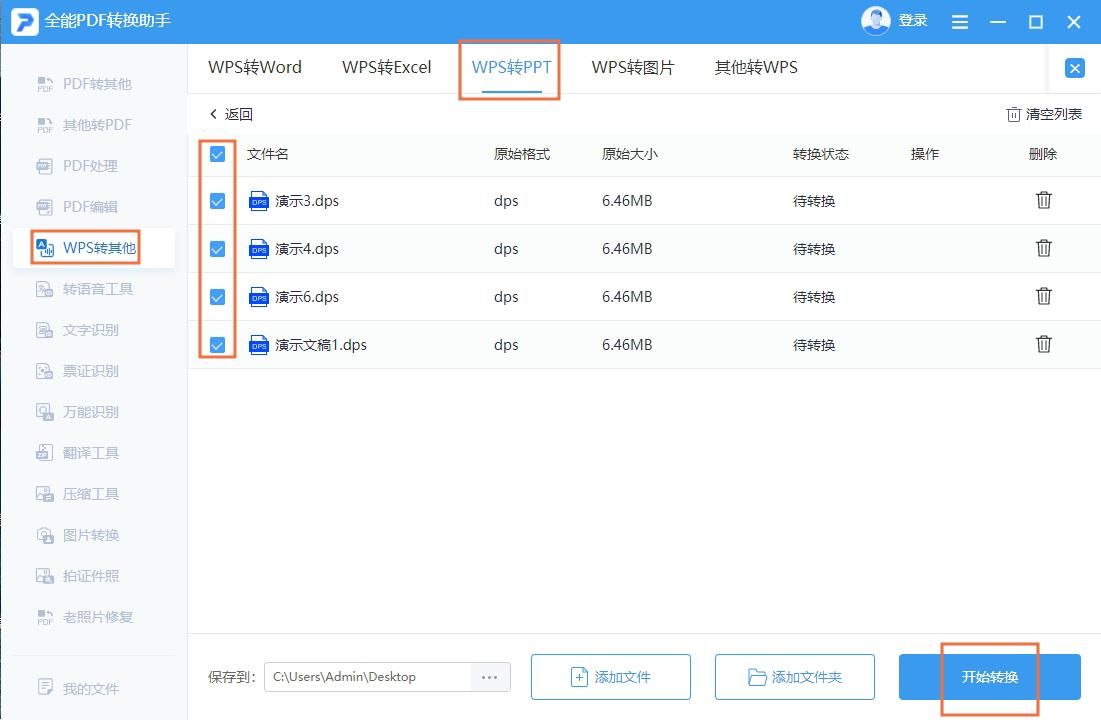Toggle the select-all checkbox in the header
This screenshot has width=1101, height=720.
coord(218,154)
